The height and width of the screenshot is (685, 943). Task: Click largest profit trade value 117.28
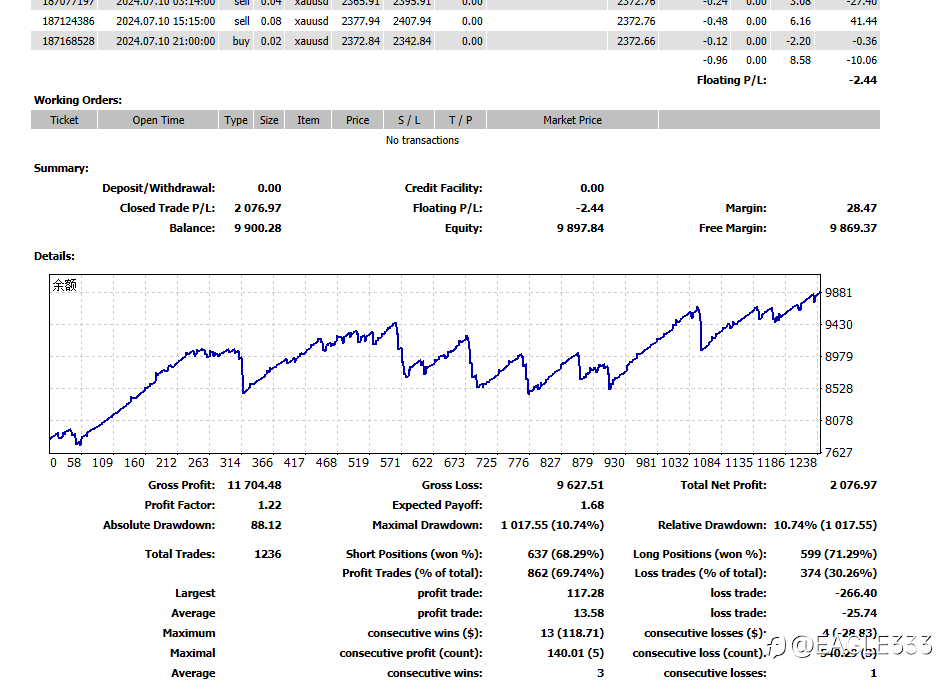(x=585, y=593)
